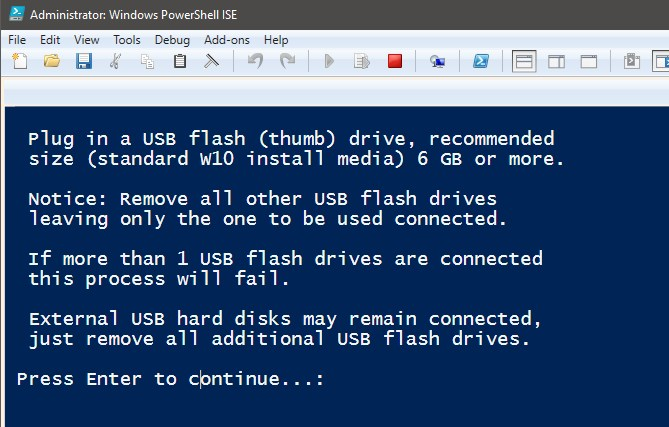
Task: Save script using the floppy disk icon
Action: 84,61
